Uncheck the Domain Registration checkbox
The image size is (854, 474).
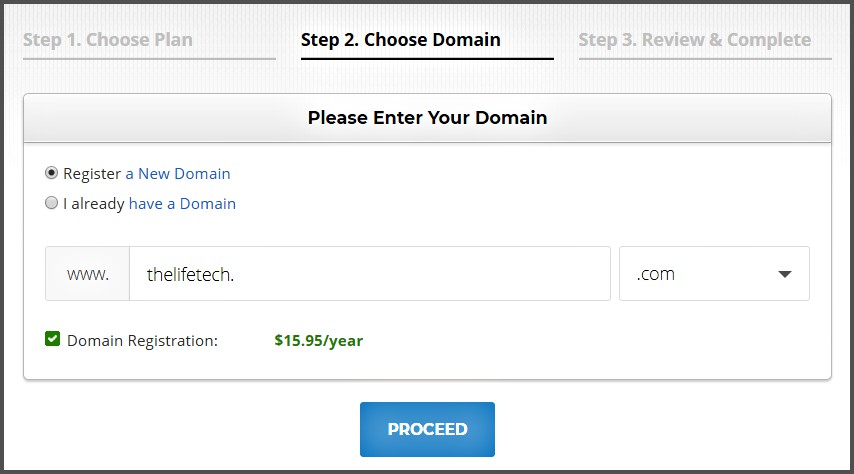click(53, 339)
